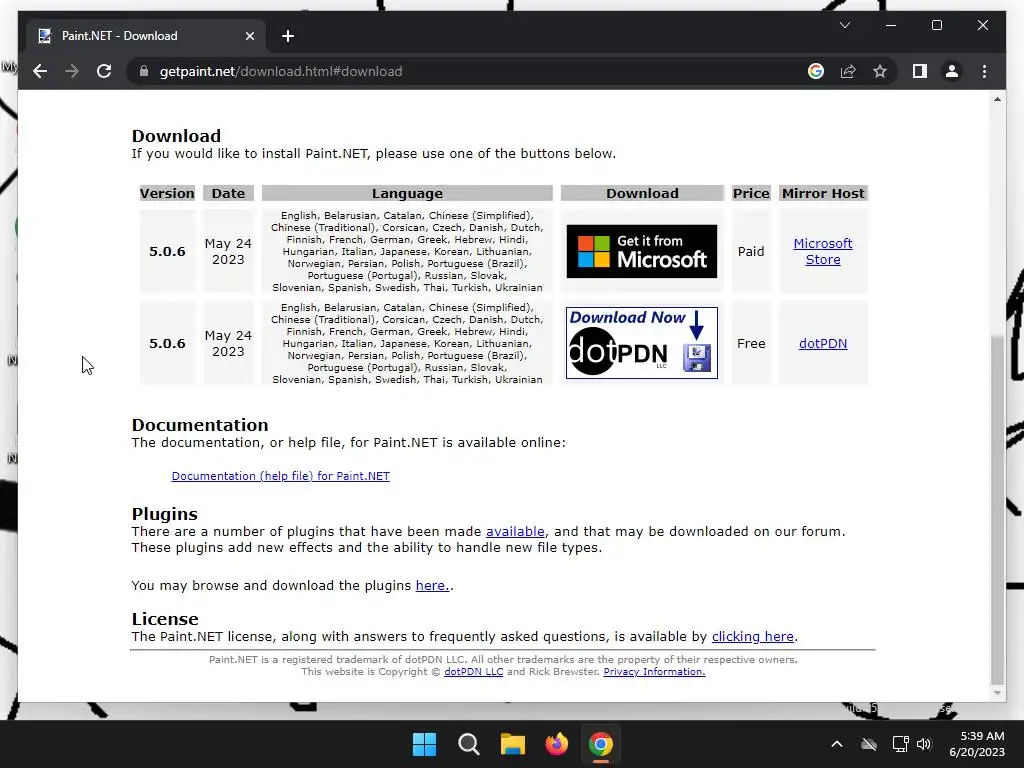Follow the 'here.' plugins link
The width and height of the screenshot is (1024, 768).
(x=432, y=586)
